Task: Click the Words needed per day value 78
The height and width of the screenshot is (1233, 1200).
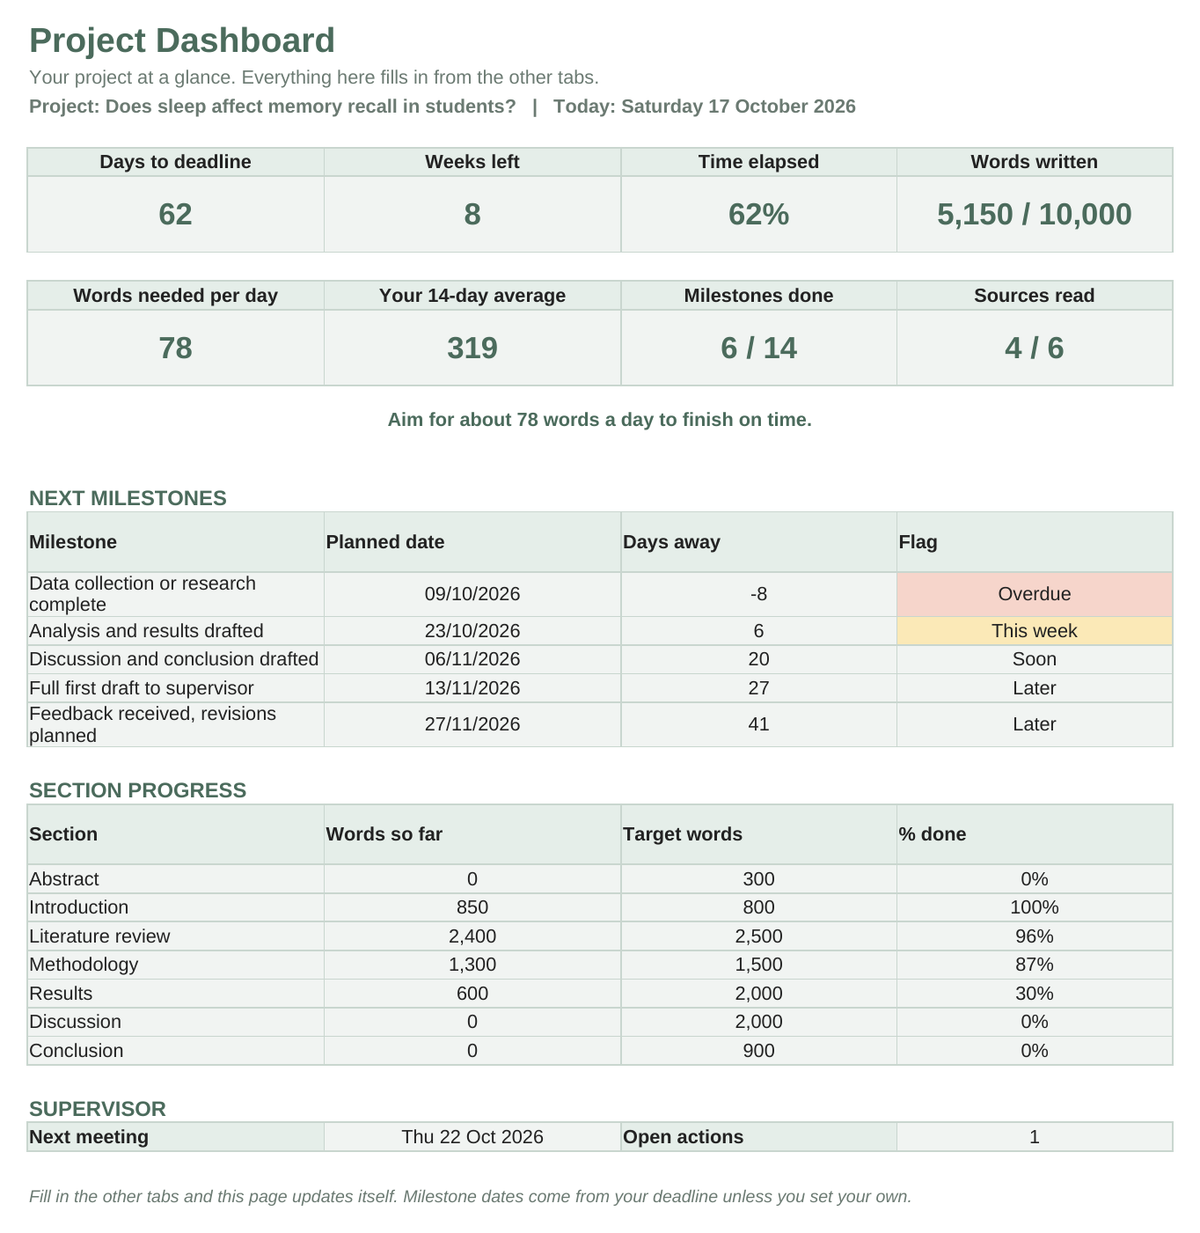Action: pos(175,348)
